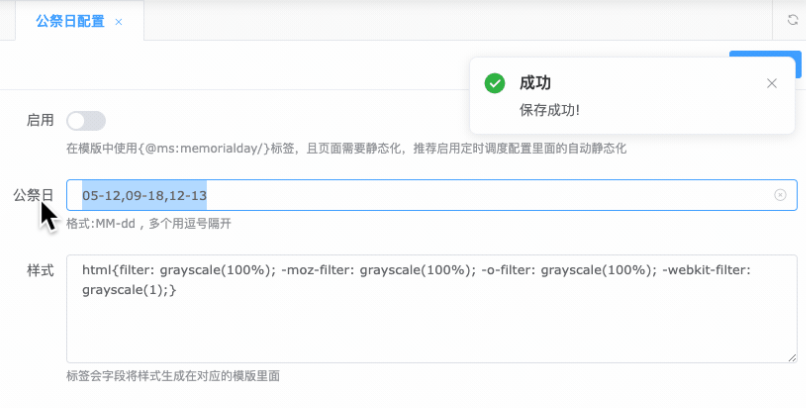Toggle the 启用 switch on
Screen dimensions: 806x408
tap(86, 121)
